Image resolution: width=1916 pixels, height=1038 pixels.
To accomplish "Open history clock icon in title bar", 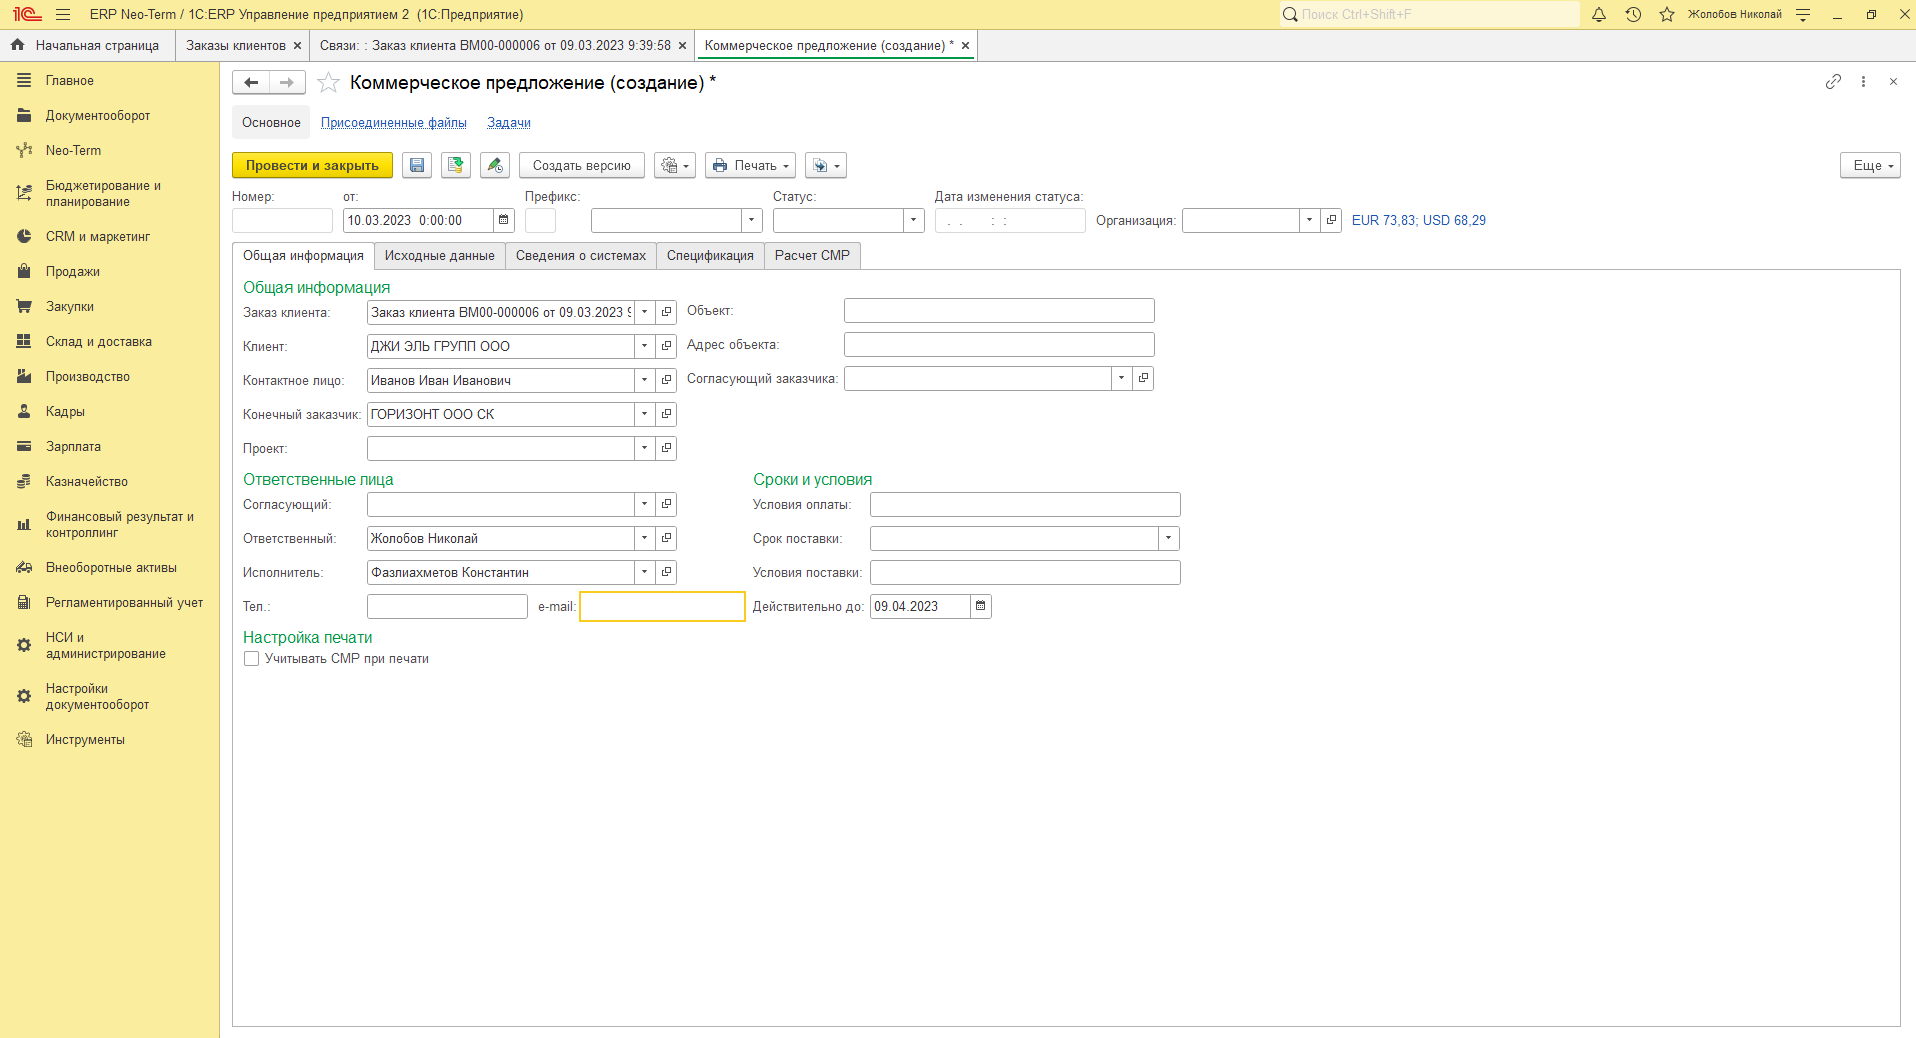I will point(1633,15).
